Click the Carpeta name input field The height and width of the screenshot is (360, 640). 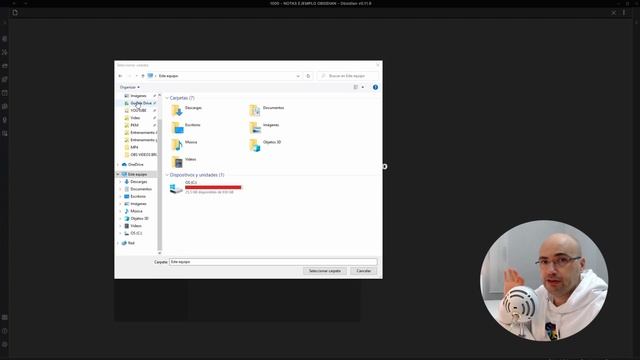[273, 262]
